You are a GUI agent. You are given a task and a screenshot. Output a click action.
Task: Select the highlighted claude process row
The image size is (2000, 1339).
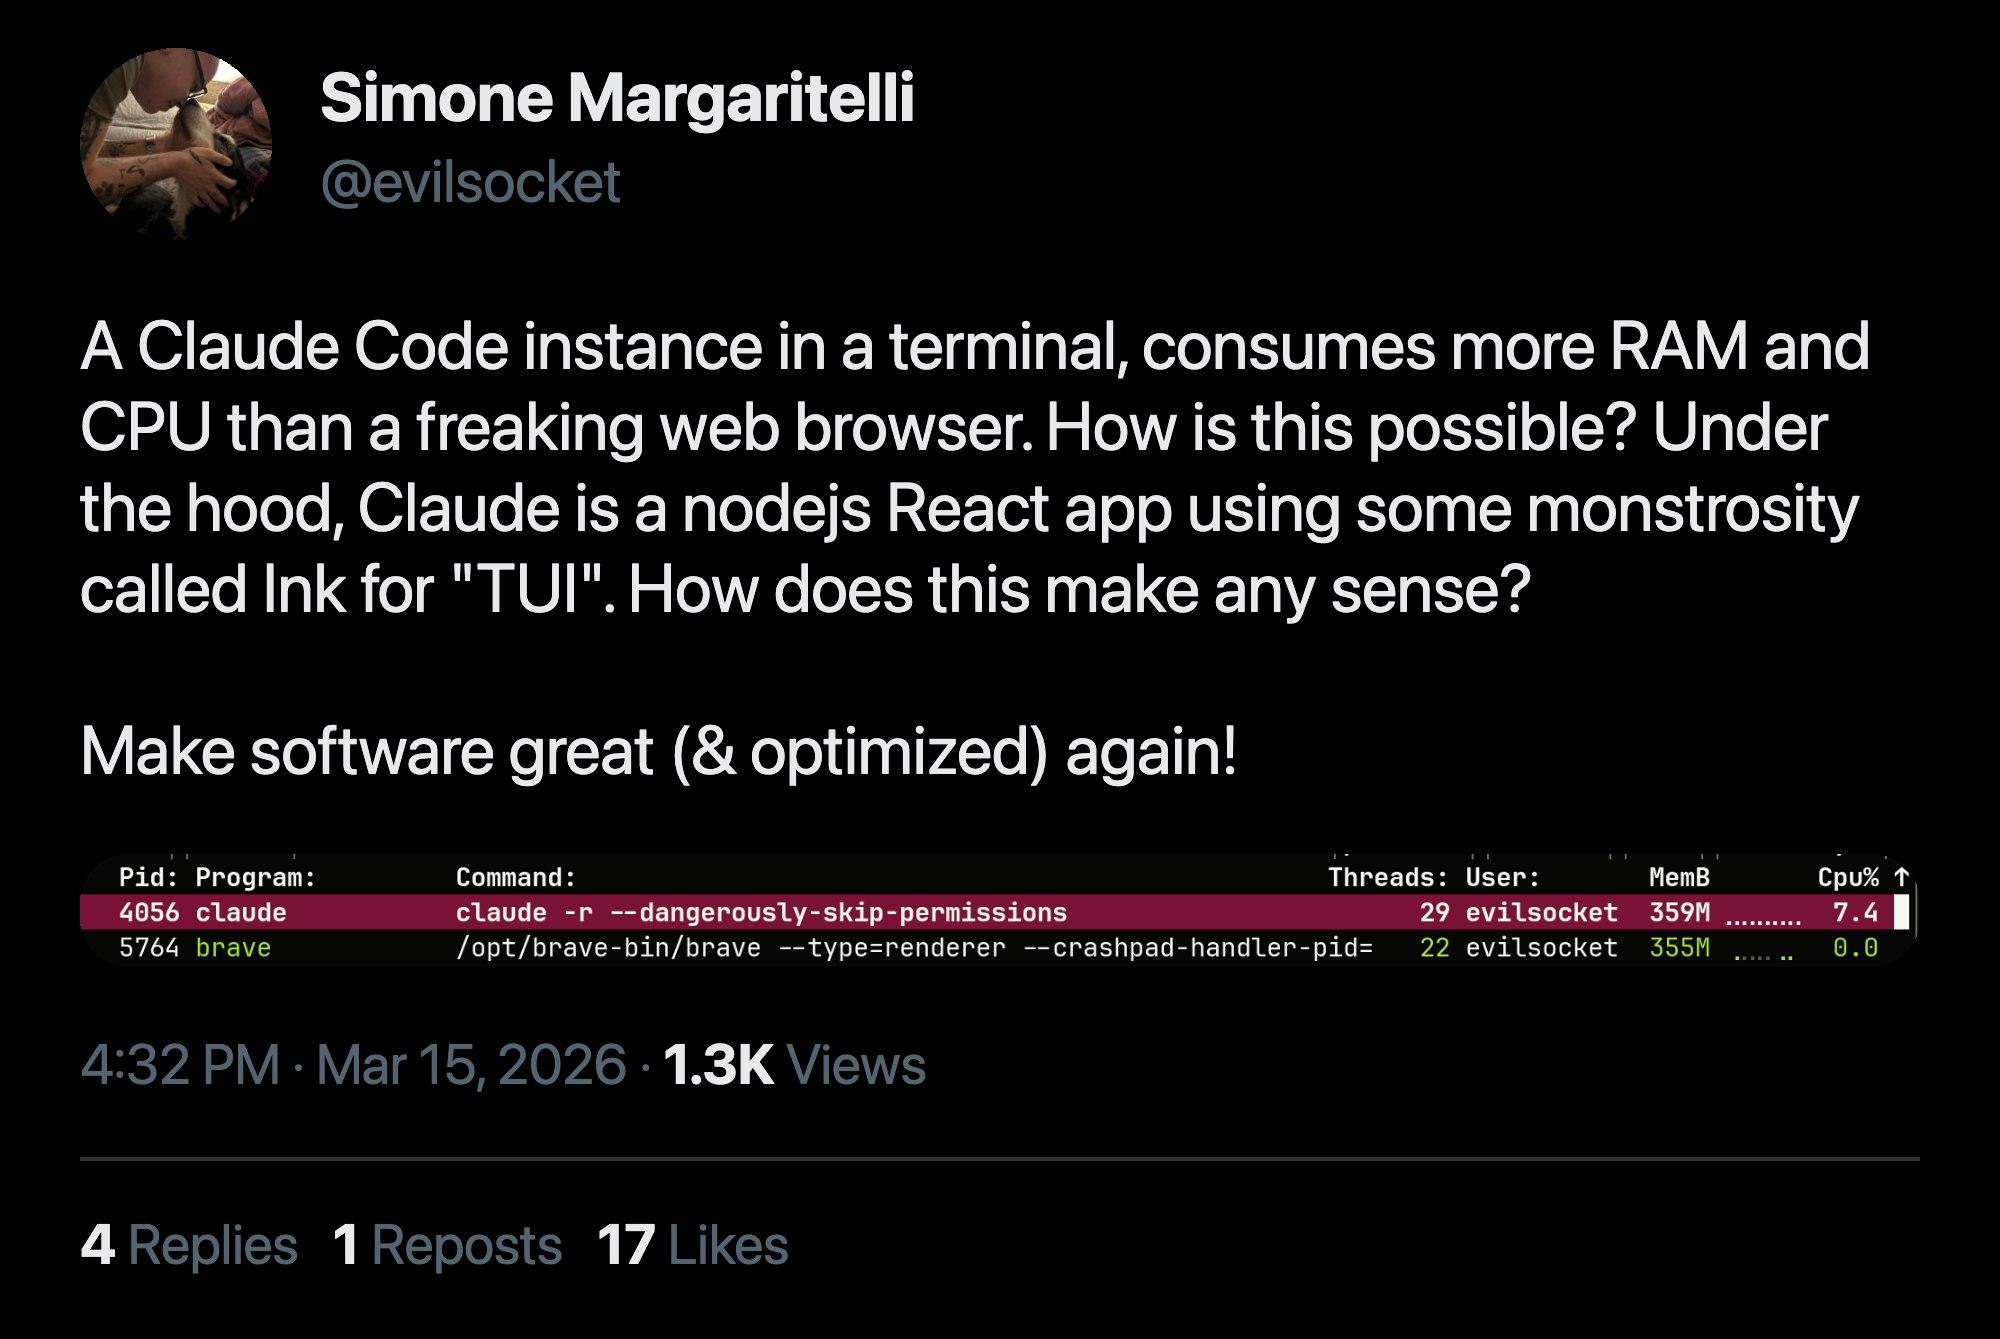[760, 912]
